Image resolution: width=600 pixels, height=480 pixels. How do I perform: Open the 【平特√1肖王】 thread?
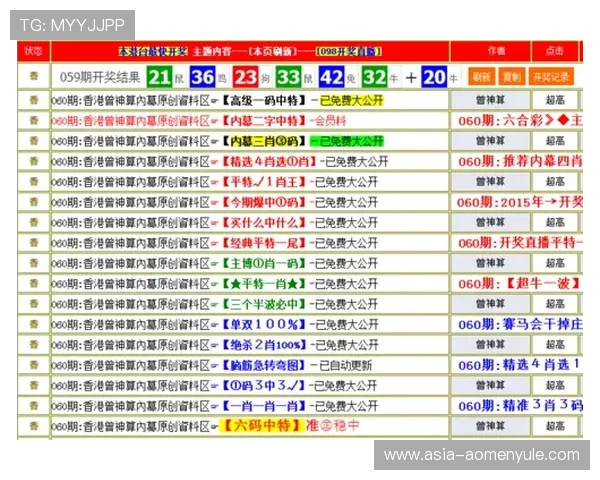[x=215, y=182]
